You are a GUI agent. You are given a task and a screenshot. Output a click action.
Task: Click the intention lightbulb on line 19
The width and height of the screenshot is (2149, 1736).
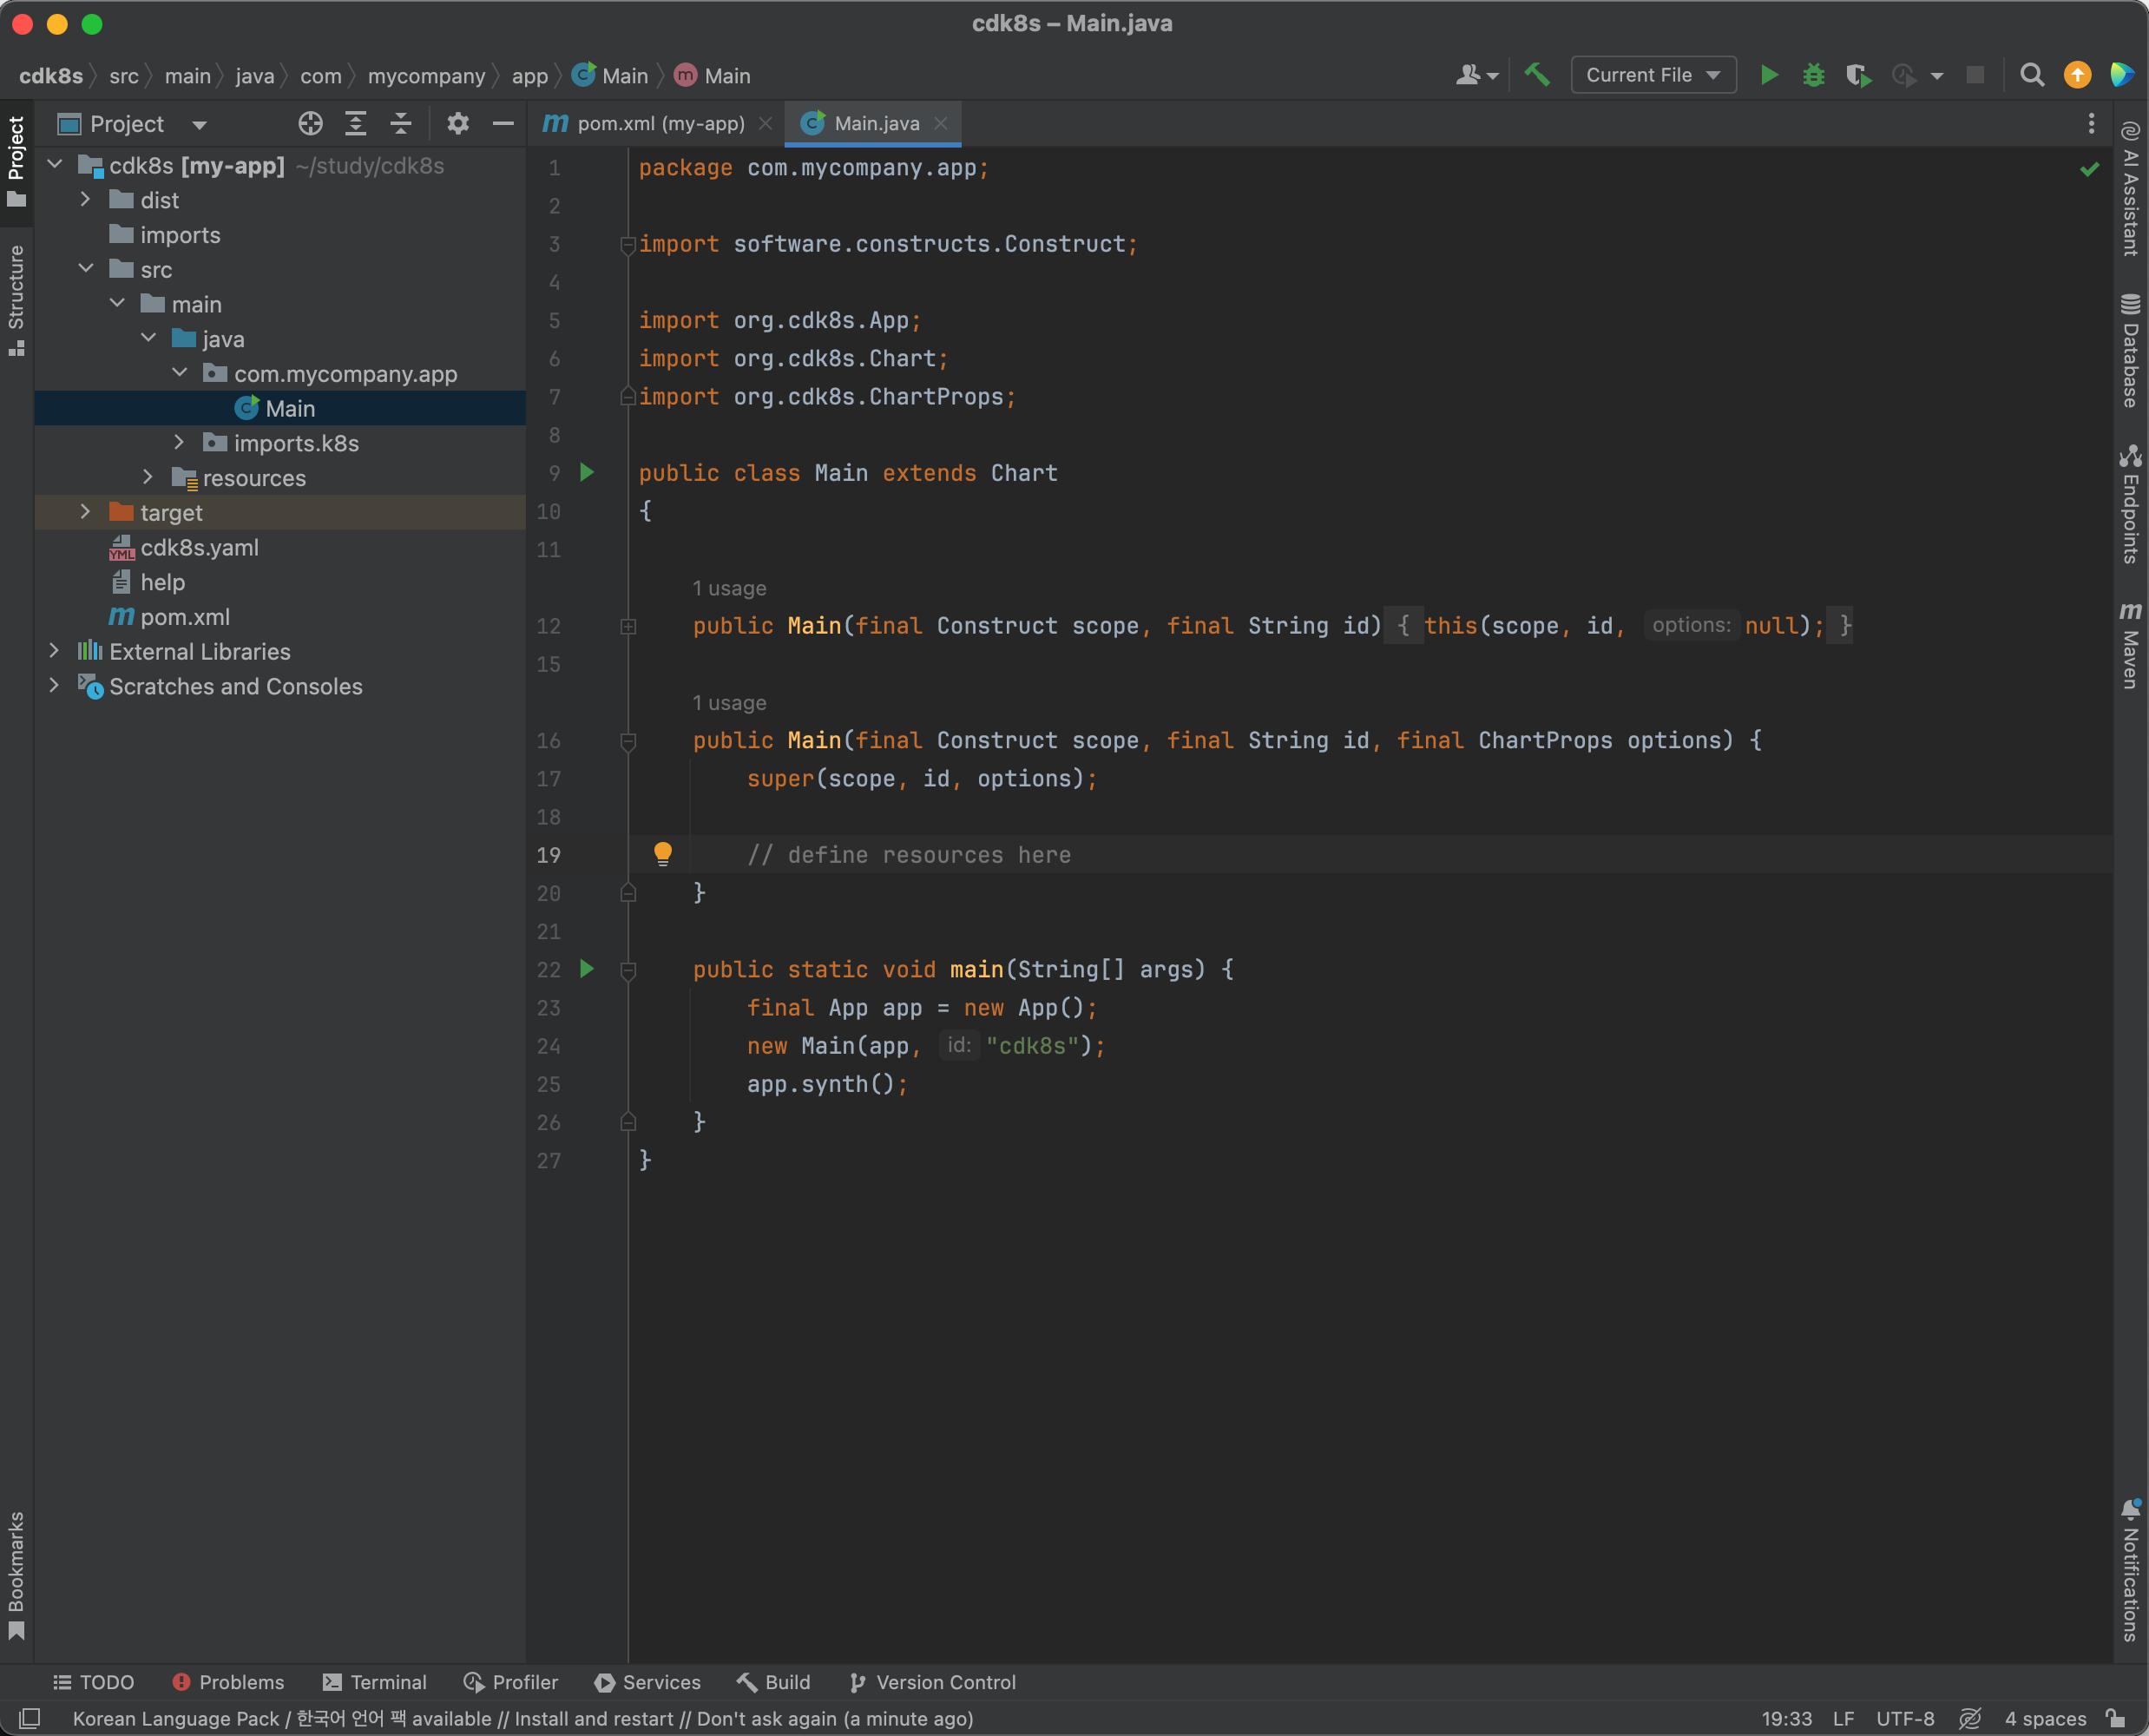(662, 853)
